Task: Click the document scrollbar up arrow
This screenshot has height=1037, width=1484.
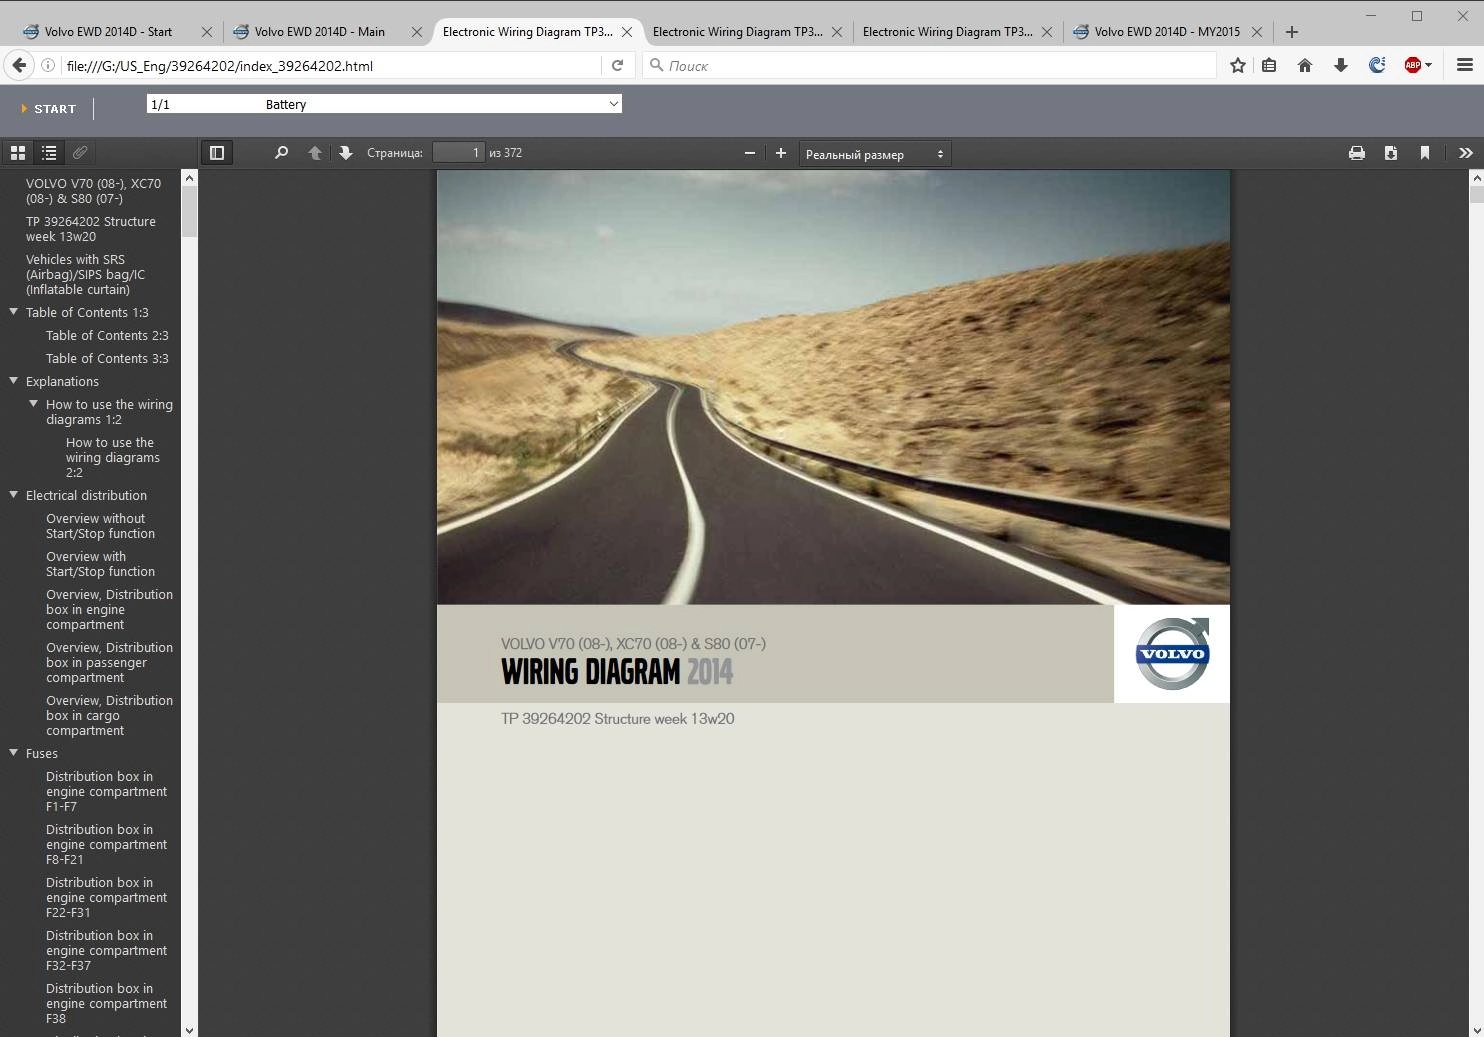Action: (1476, 177)
